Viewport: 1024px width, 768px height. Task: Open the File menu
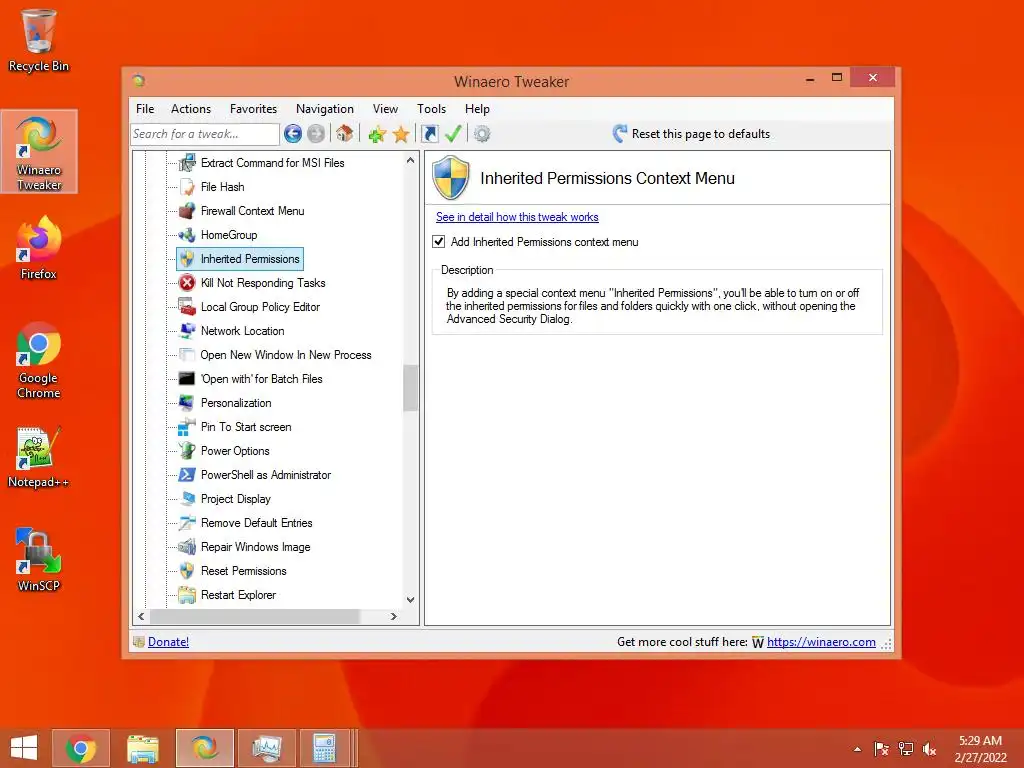(145, 109)
